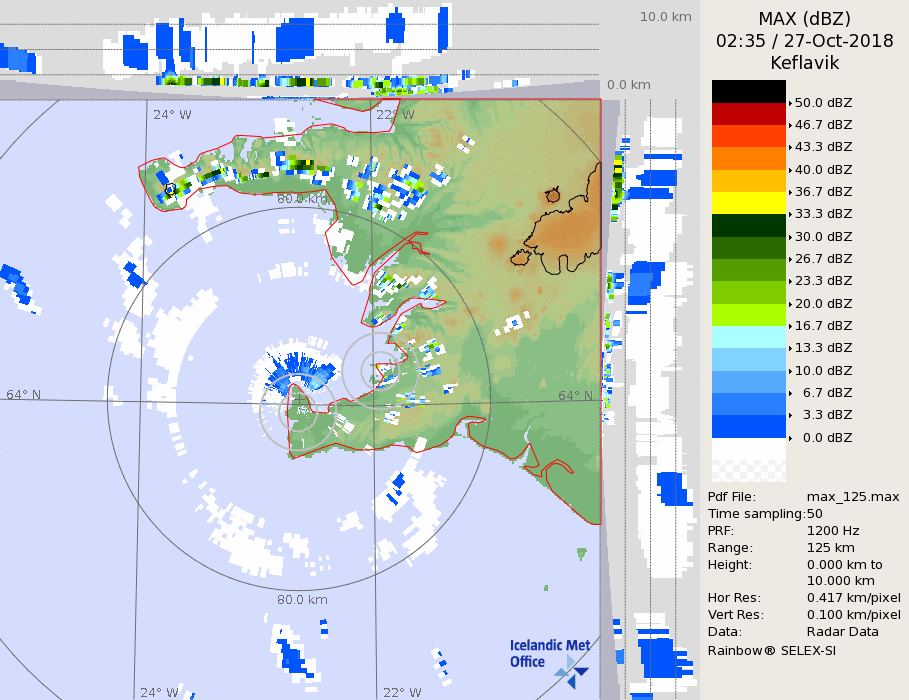Viewport: 909px width, 700px height.
Task: Click the Keflavik station name
Action: click(x=803, y=63)
